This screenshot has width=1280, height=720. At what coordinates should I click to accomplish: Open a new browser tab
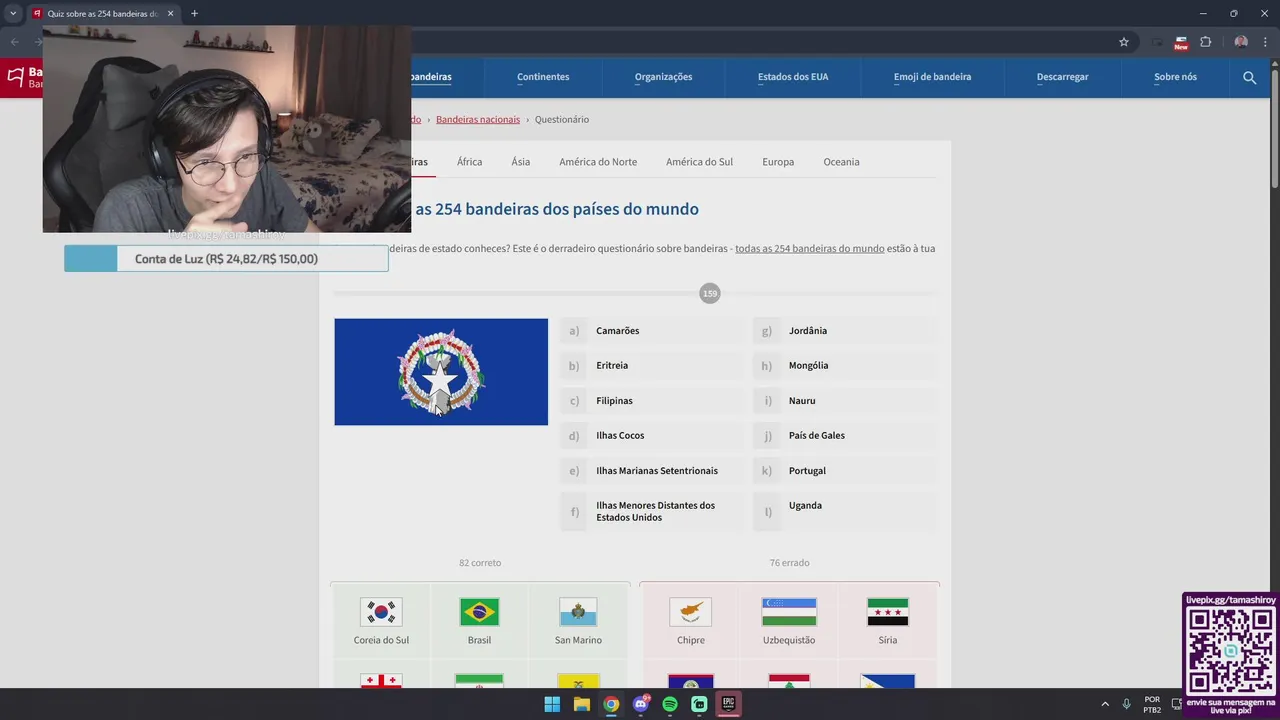tap(194, 13)
